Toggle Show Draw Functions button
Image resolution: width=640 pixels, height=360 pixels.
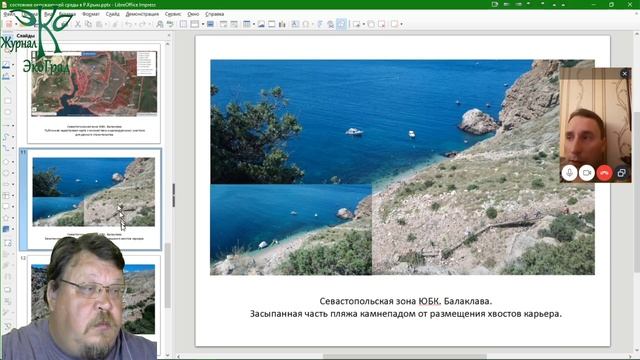341,24
